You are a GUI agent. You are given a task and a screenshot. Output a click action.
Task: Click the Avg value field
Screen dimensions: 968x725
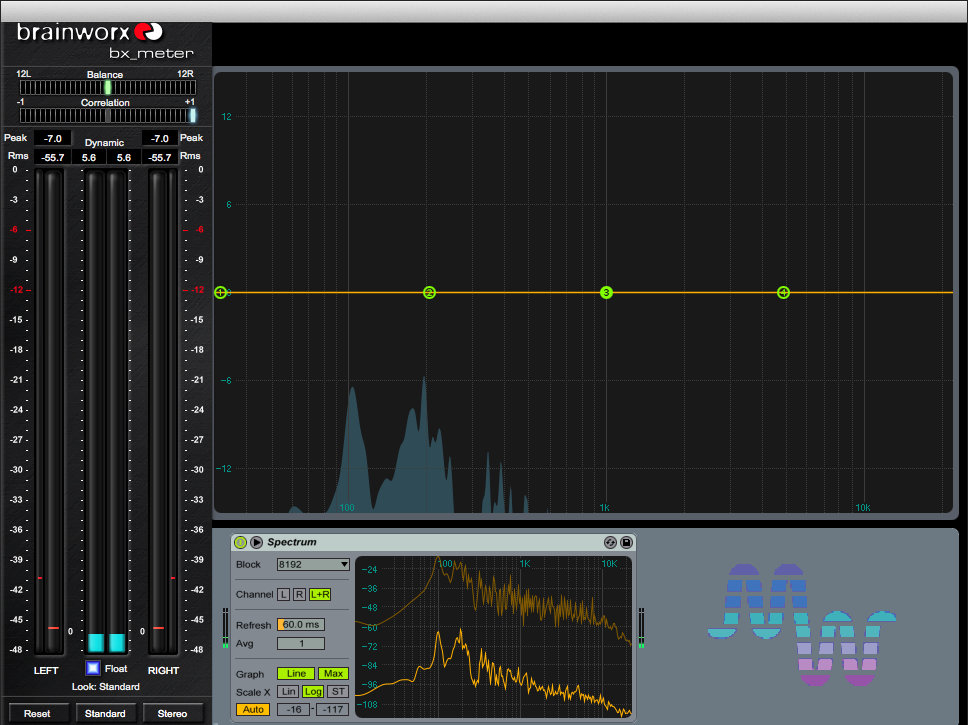301,643
